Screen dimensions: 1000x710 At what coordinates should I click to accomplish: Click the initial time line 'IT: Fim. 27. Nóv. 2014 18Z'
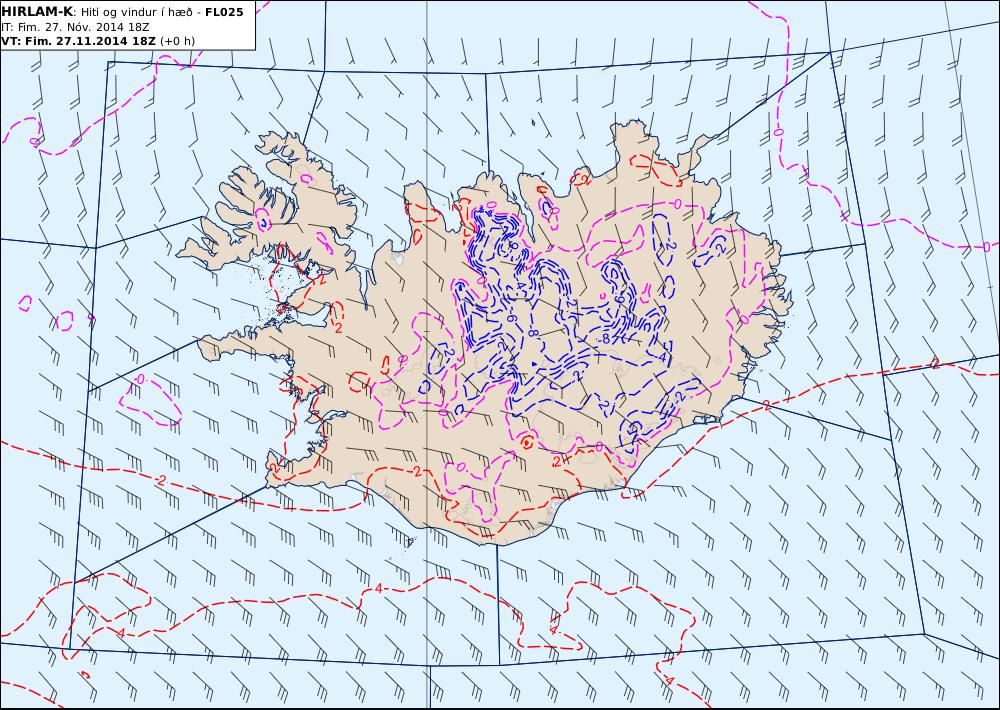(x=75, y=27)
